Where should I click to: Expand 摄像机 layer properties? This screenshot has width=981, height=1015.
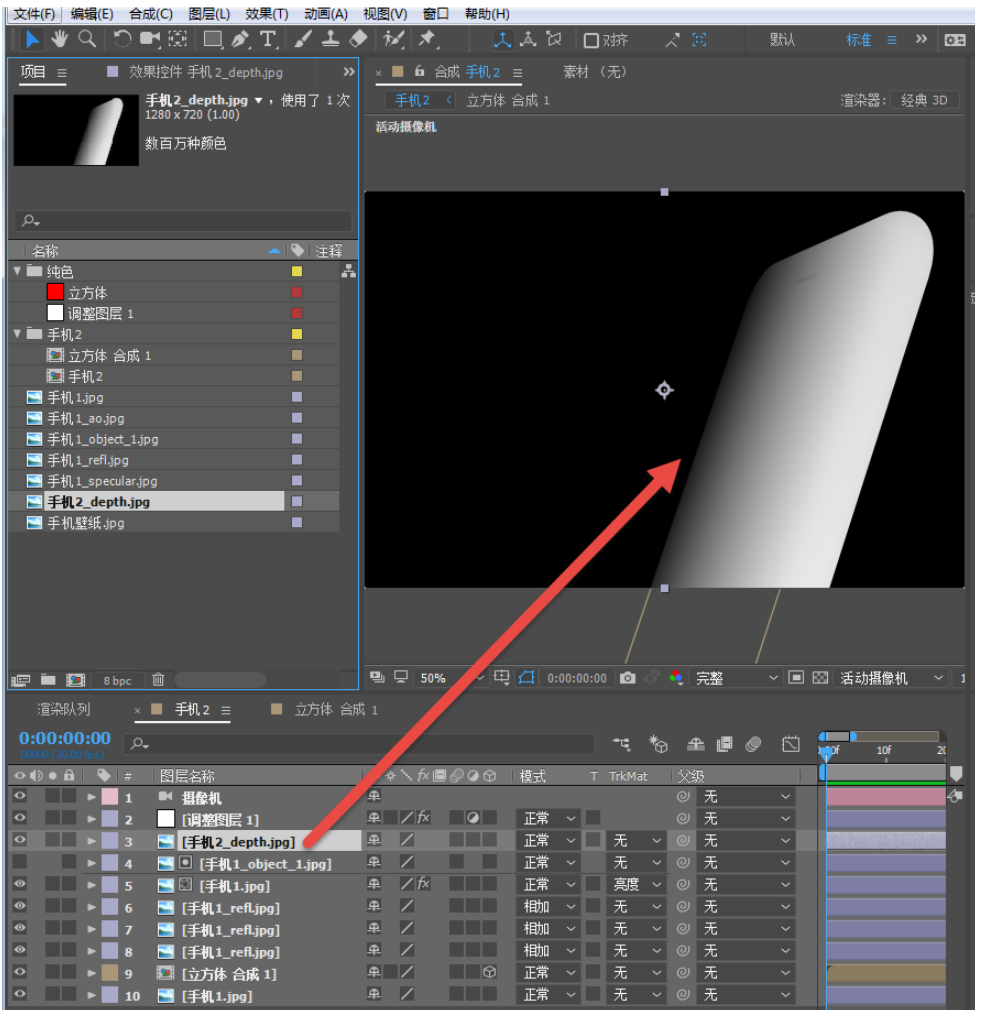tap(91, 798)
